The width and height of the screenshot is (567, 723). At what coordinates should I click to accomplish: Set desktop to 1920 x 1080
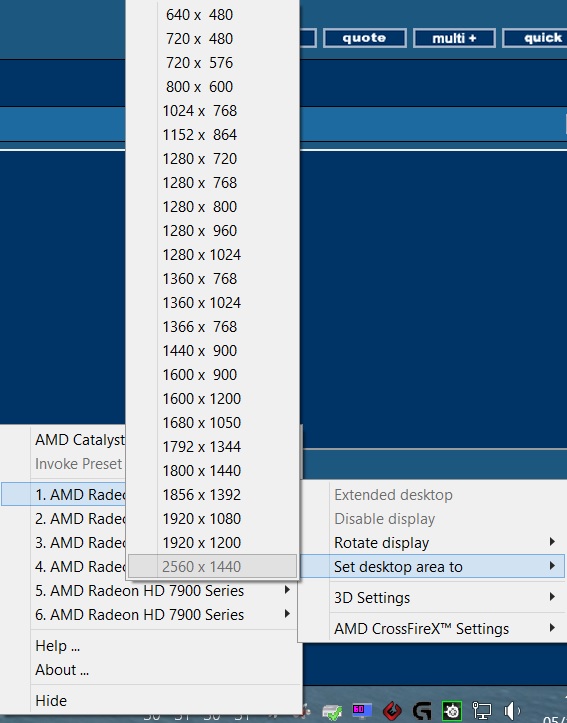pyautogui.click(x=213, y=518)
